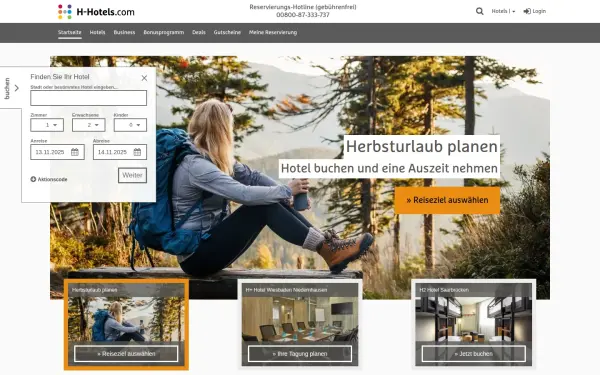Click the Hotel buchen und eine Auszeit nehmen text
Screen dimensions: 600x375
tap(389, 168)
